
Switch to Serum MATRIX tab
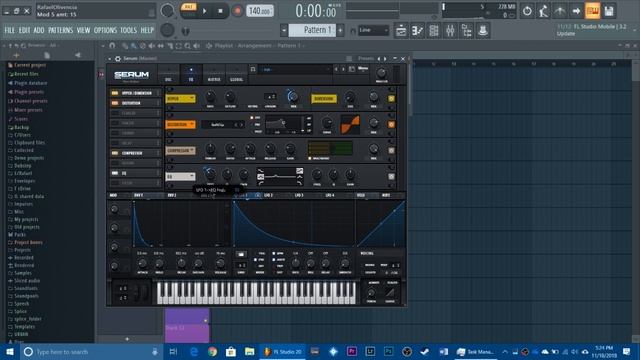coord(214,75)
